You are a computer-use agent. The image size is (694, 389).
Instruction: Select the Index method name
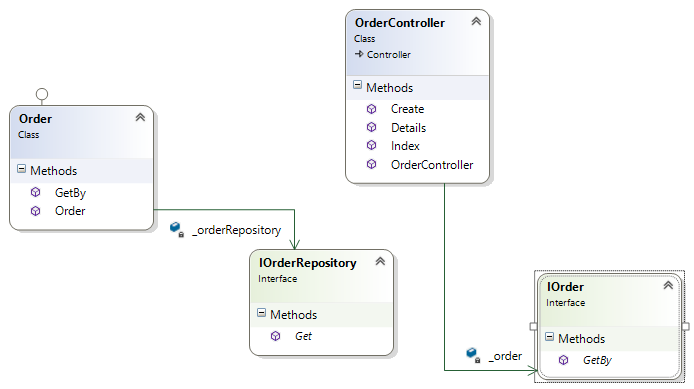405,146
